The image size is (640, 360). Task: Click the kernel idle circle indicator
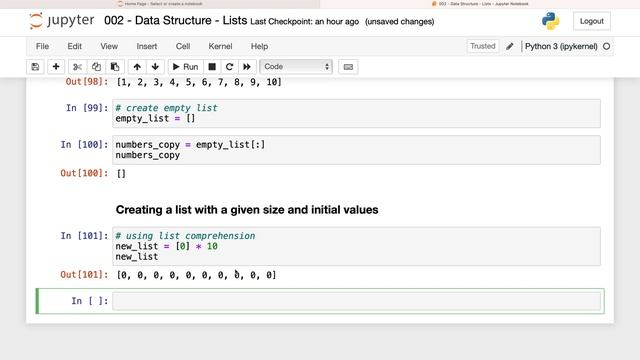tap(607, 46)
